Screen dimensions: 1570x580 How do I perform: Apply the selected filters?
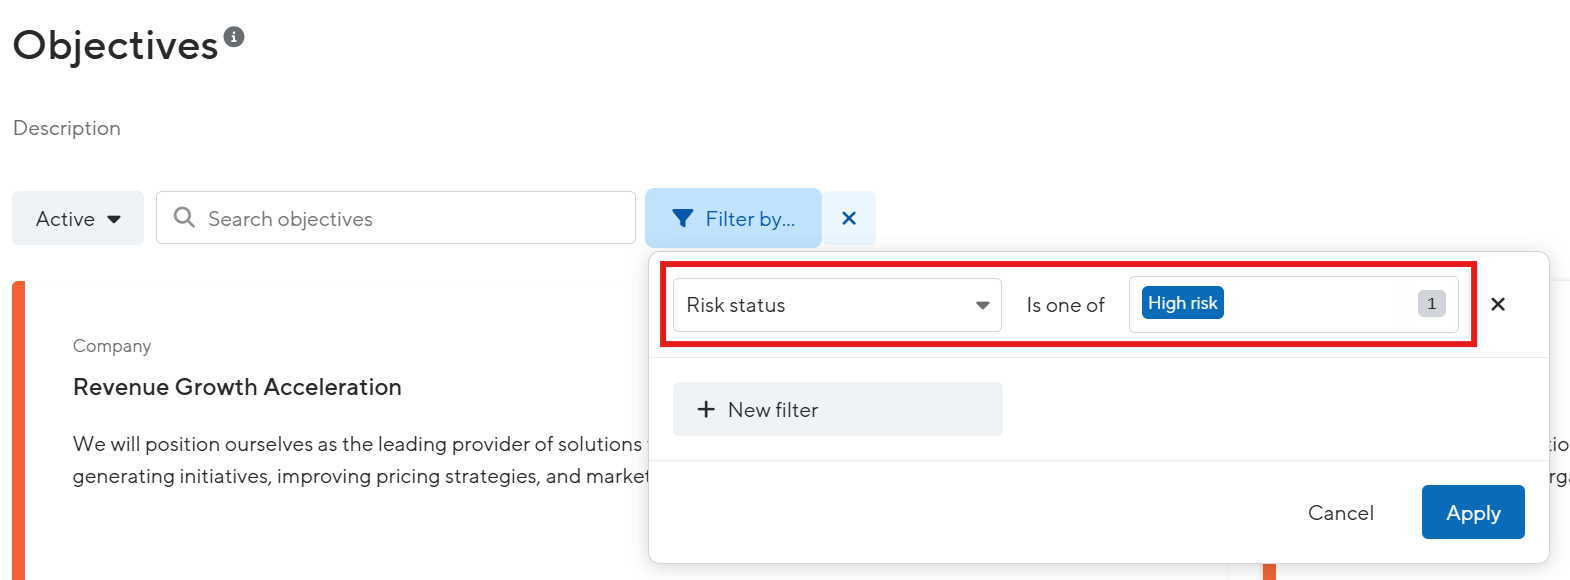1473,512
